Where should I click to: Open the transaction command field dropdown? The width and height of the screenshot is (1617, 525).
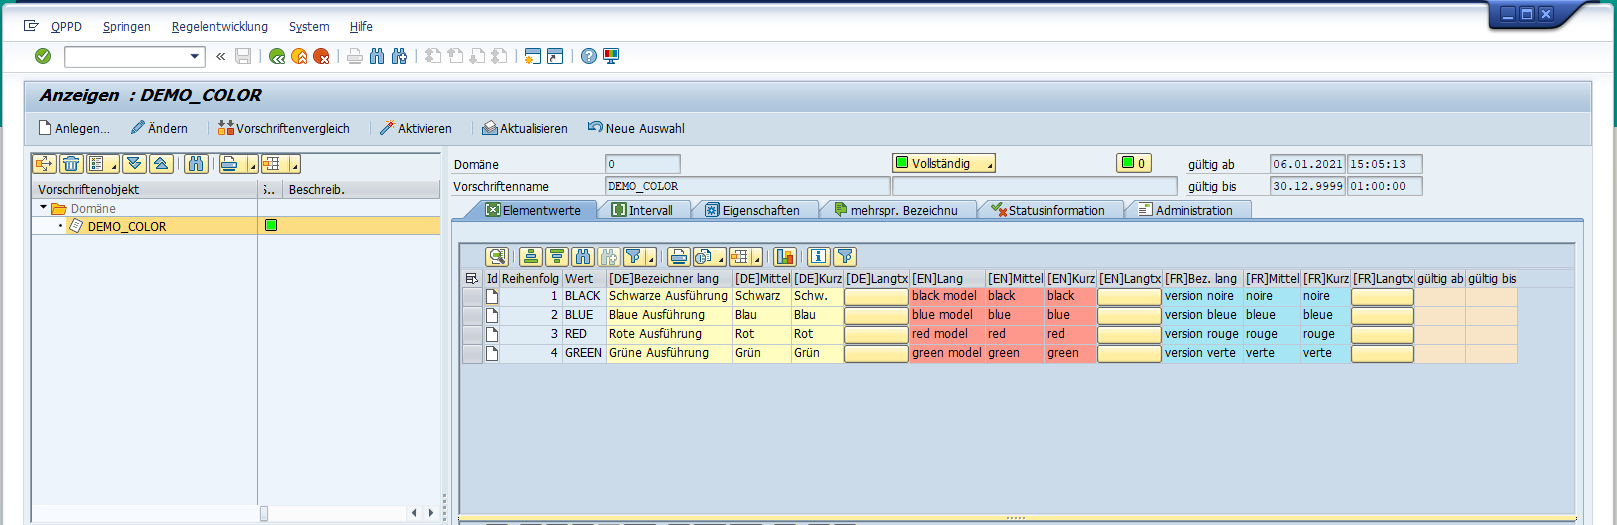[195, 56]
